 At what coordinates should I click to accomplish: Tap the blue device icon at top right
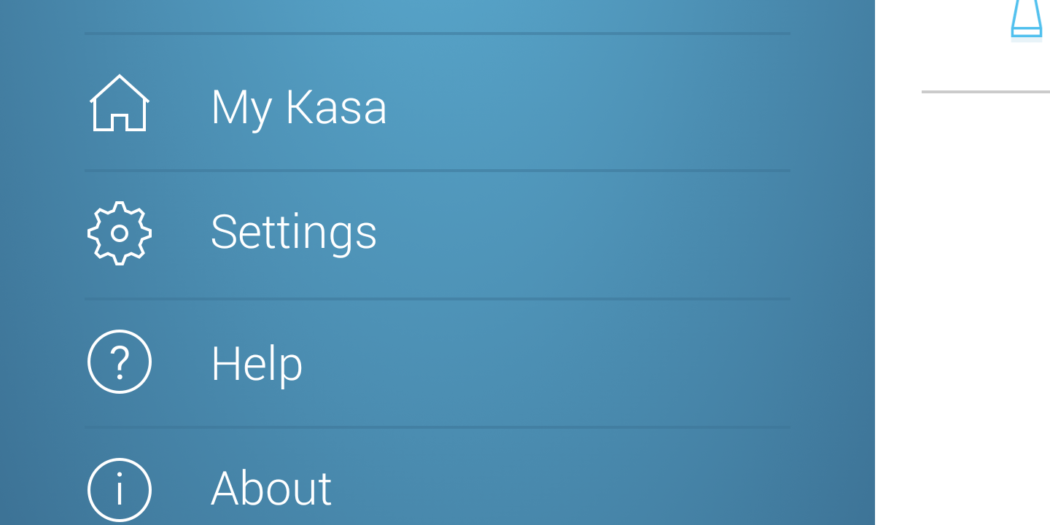click(1026, 20)
